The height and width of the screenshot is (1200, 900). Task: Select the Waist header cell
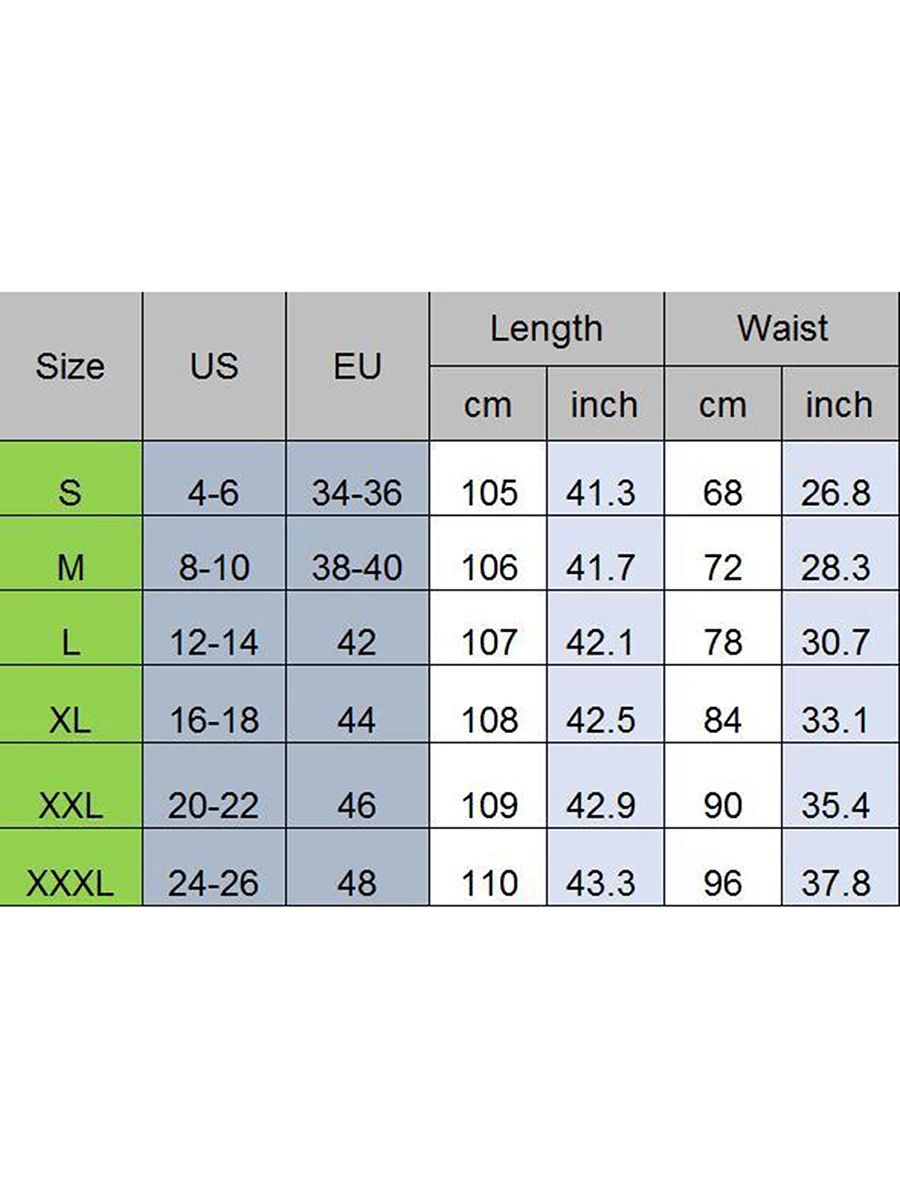click(x=782, y=329)
